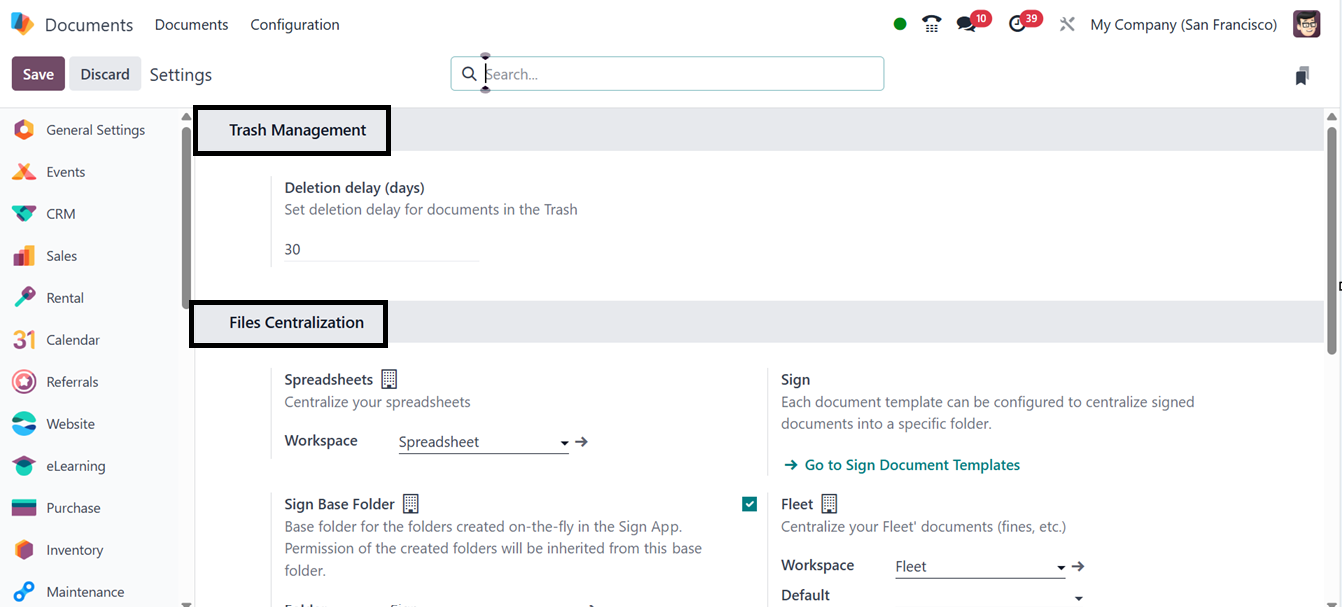Open the company selector My Company (San Francisco)
Image resolution: width=1342 pixels, height=607 pixels.
pyautogui.click(x=1183, y=25)
